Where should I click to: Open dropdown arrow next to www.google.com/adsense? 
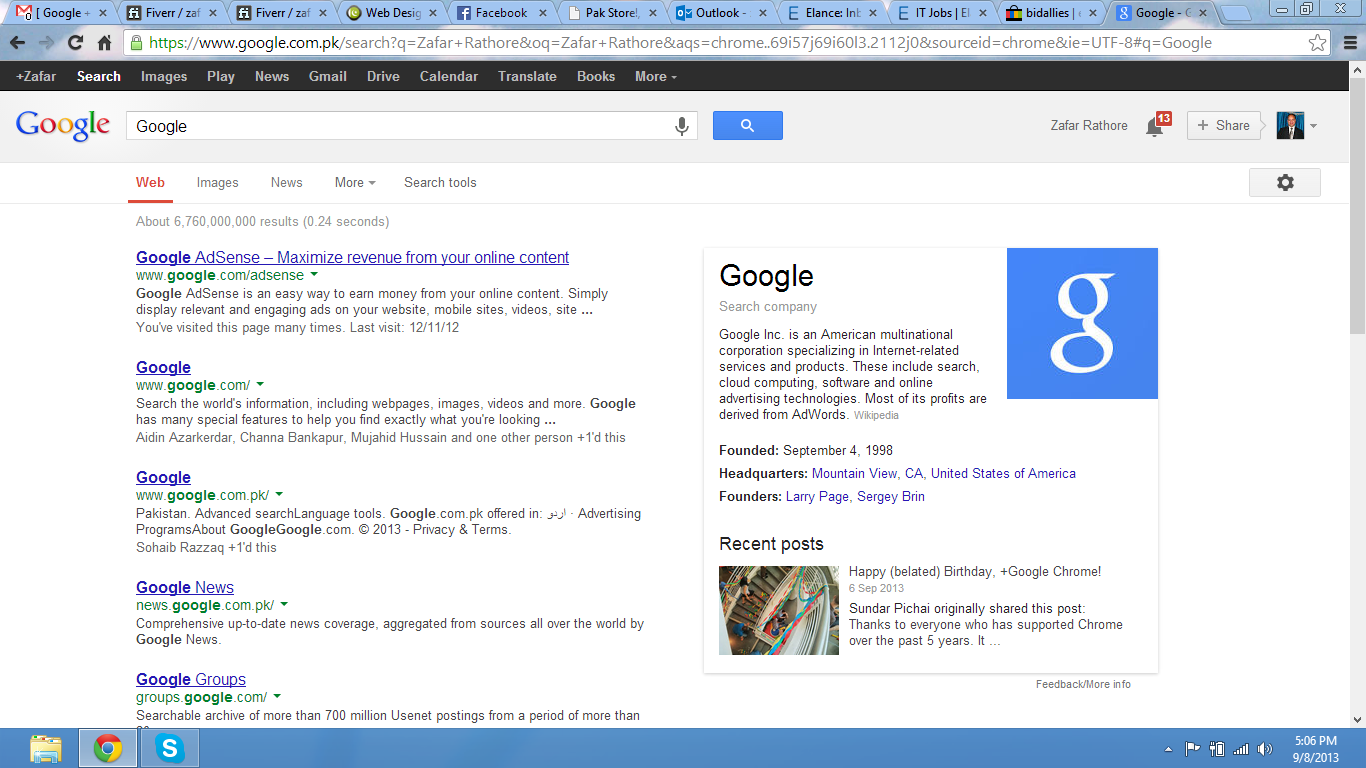314,274
